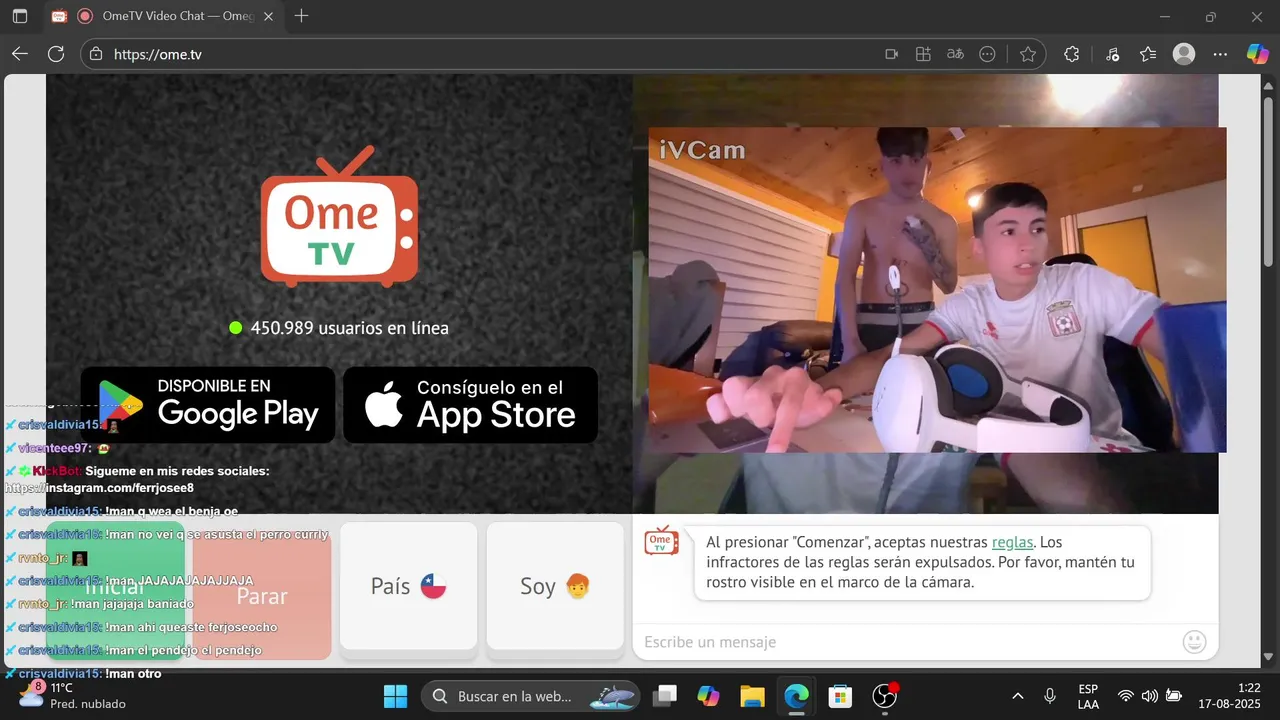
Task: Click the '!man otro' chat message
Action: [x=133, y=674]
